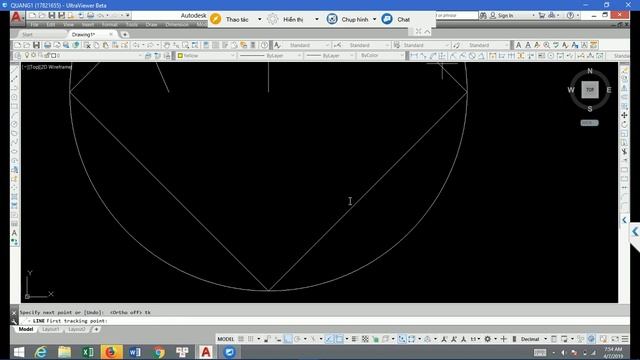640x360 pixels.
Task: Click the Help question mark in Standard toolbar
Action: pyautogui.click(x=264, y=45)
